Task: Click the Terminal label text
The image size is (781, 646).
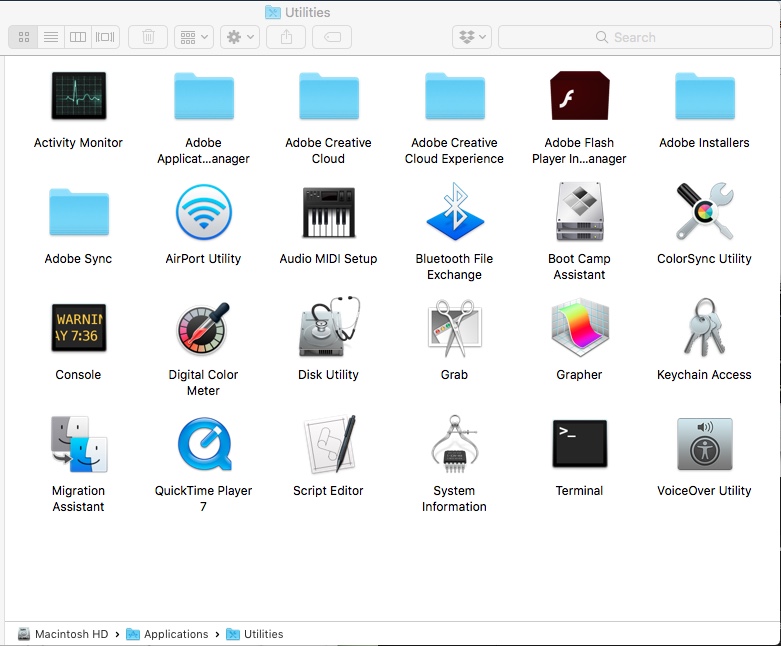Action: [579, 491]
